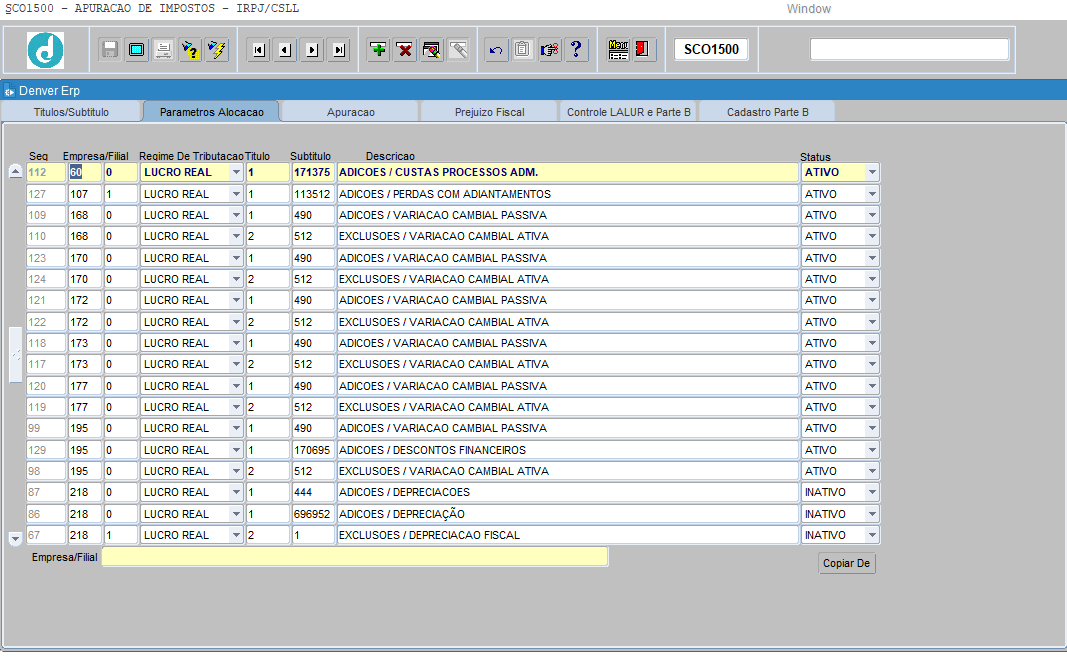Click the Undo arrow icon
The height and width of the screenshot is (657, 1067).
[x=496, y=50]
